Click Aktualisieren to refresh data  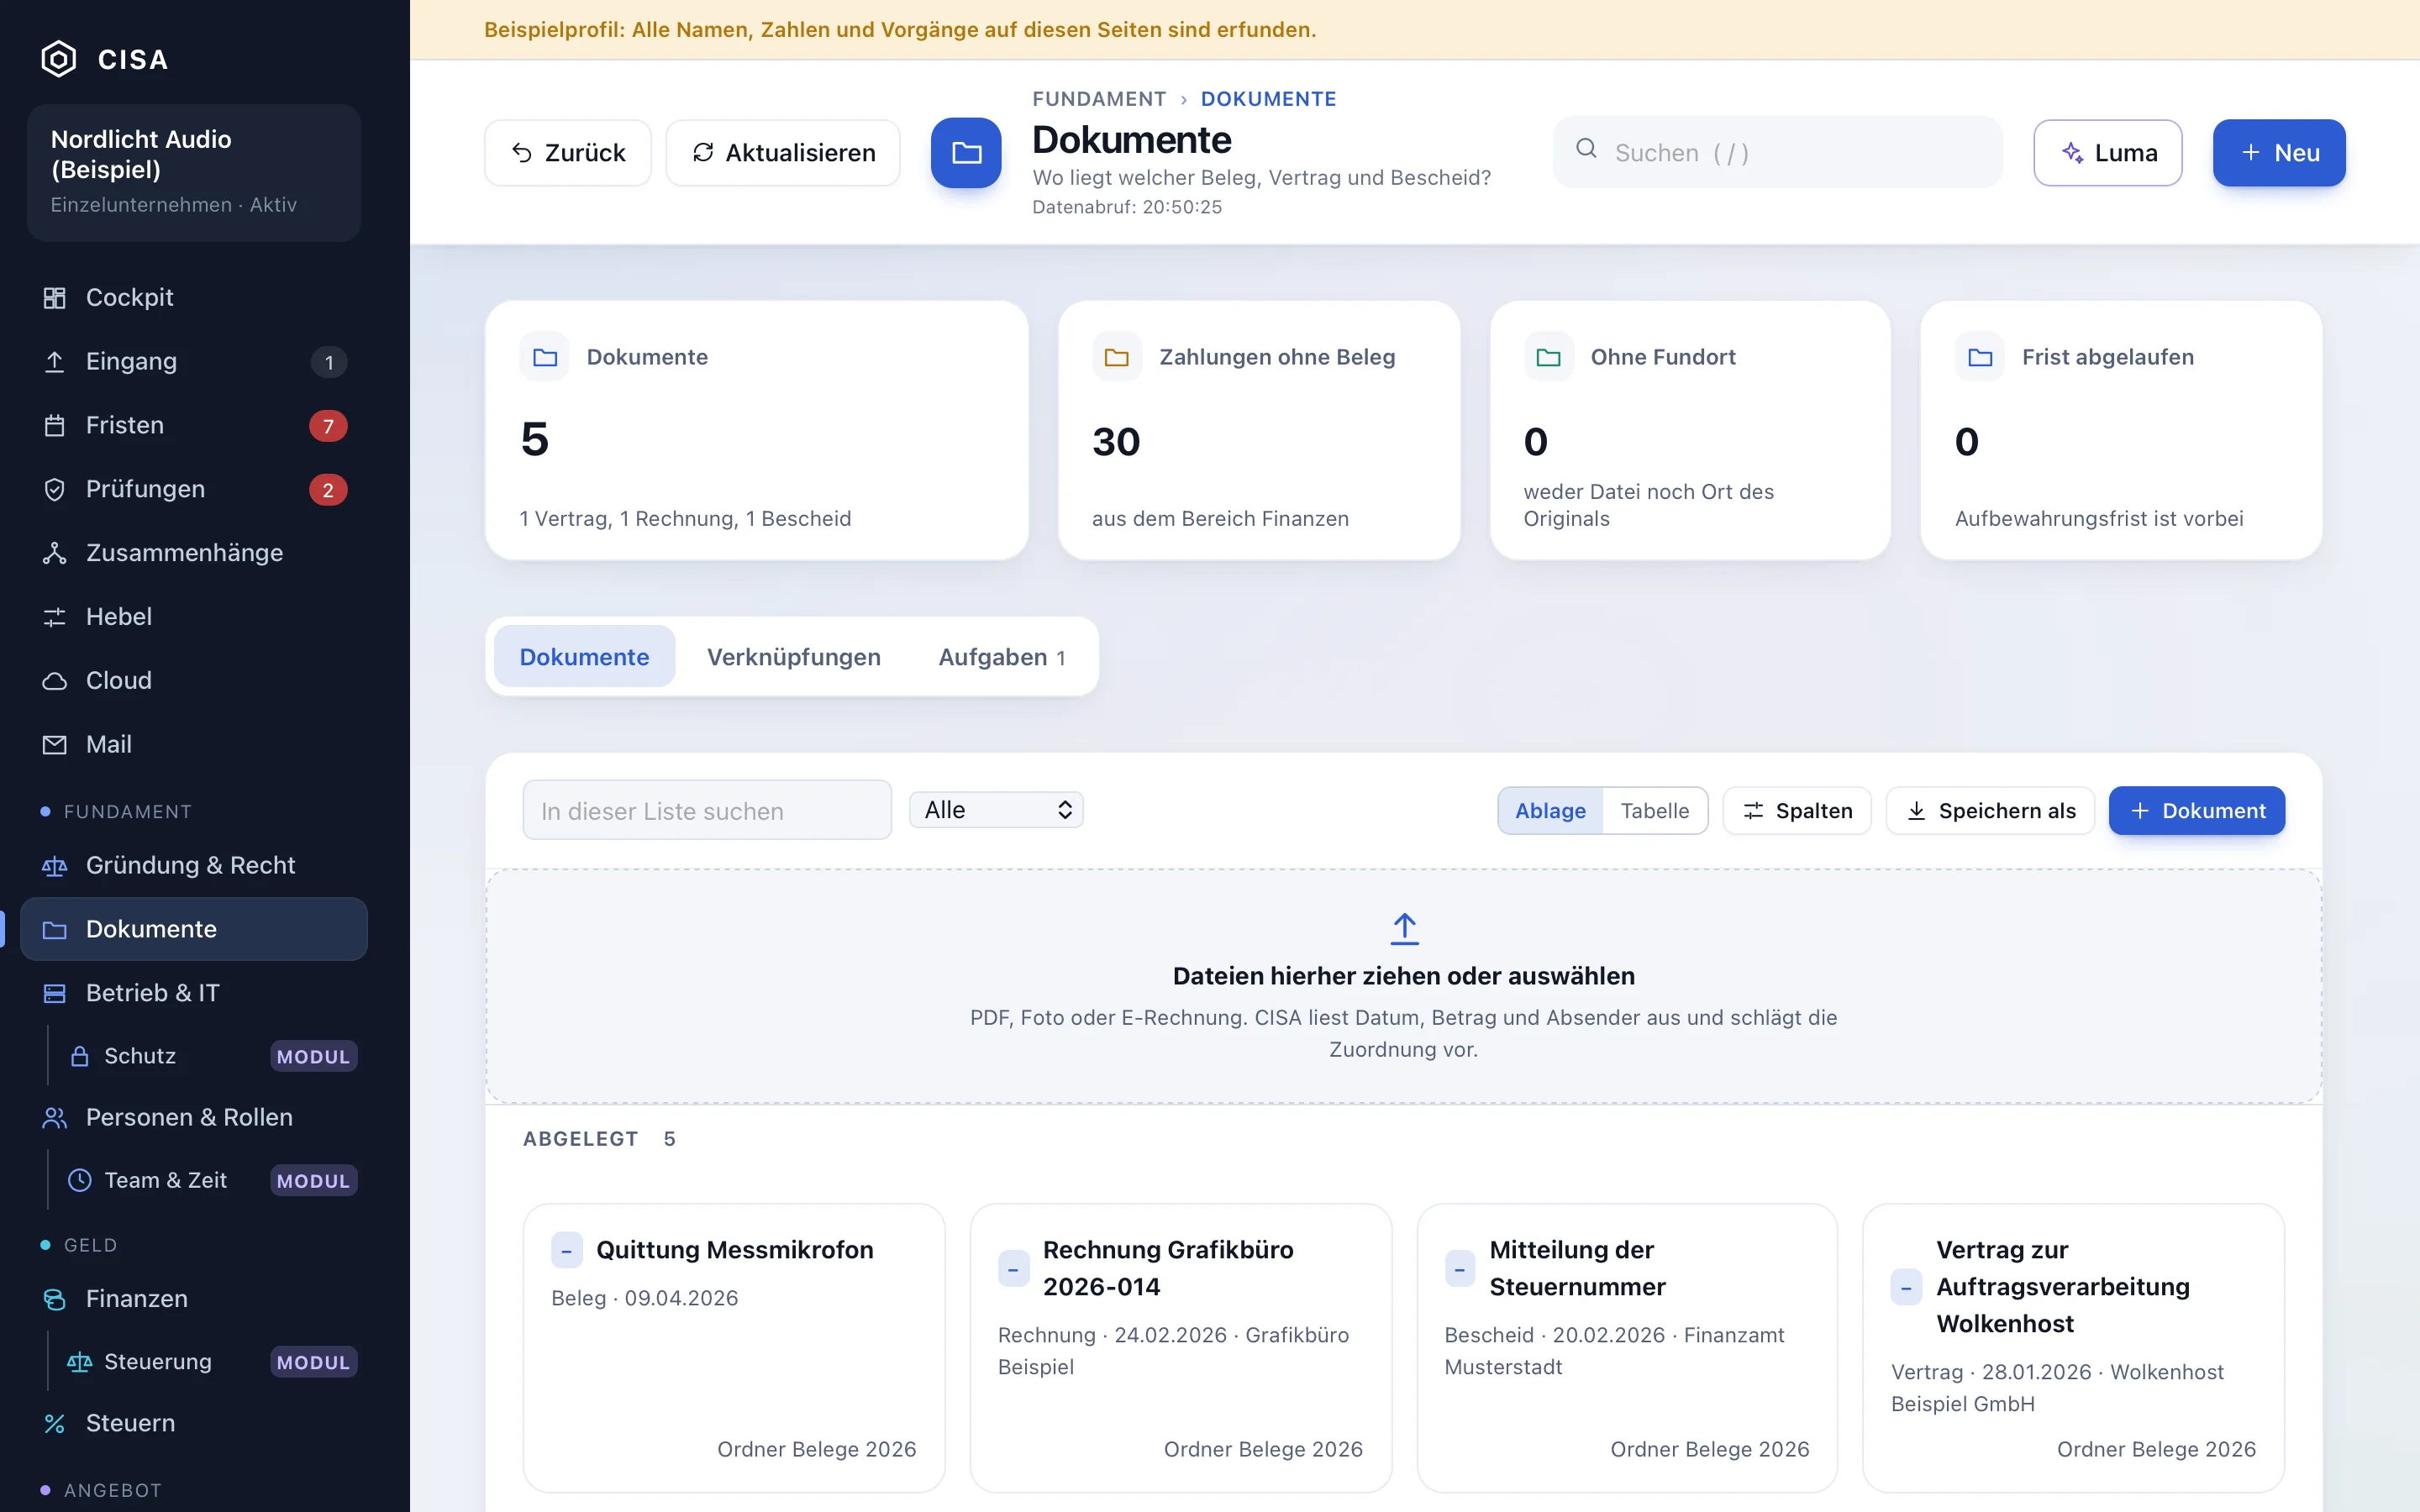pos(783,153)
